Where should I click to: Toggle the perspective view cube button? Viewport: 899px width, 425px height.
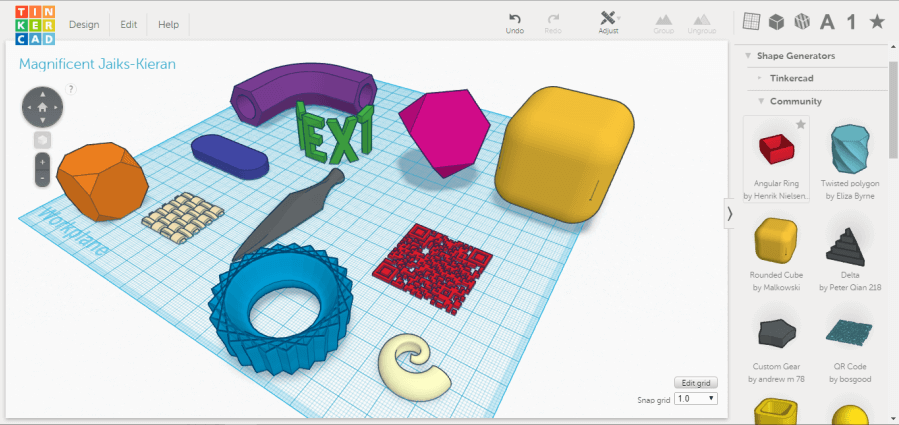pyautogui.click(x=43, y=138)
